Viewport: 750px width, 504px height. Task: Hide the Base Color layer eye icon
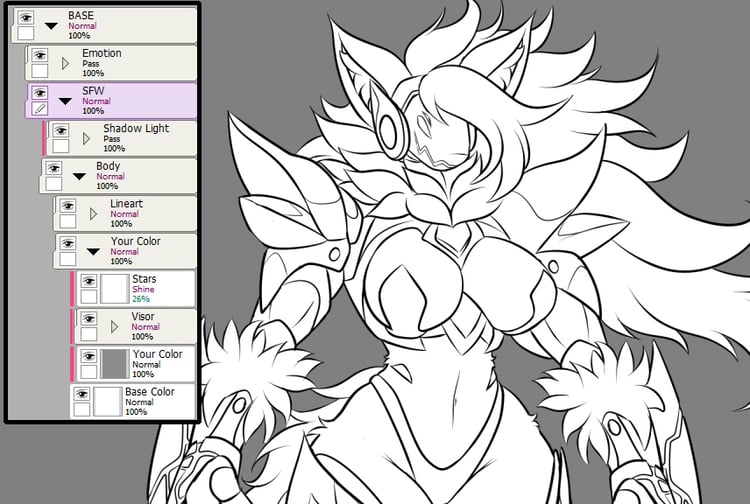point(82,394)
